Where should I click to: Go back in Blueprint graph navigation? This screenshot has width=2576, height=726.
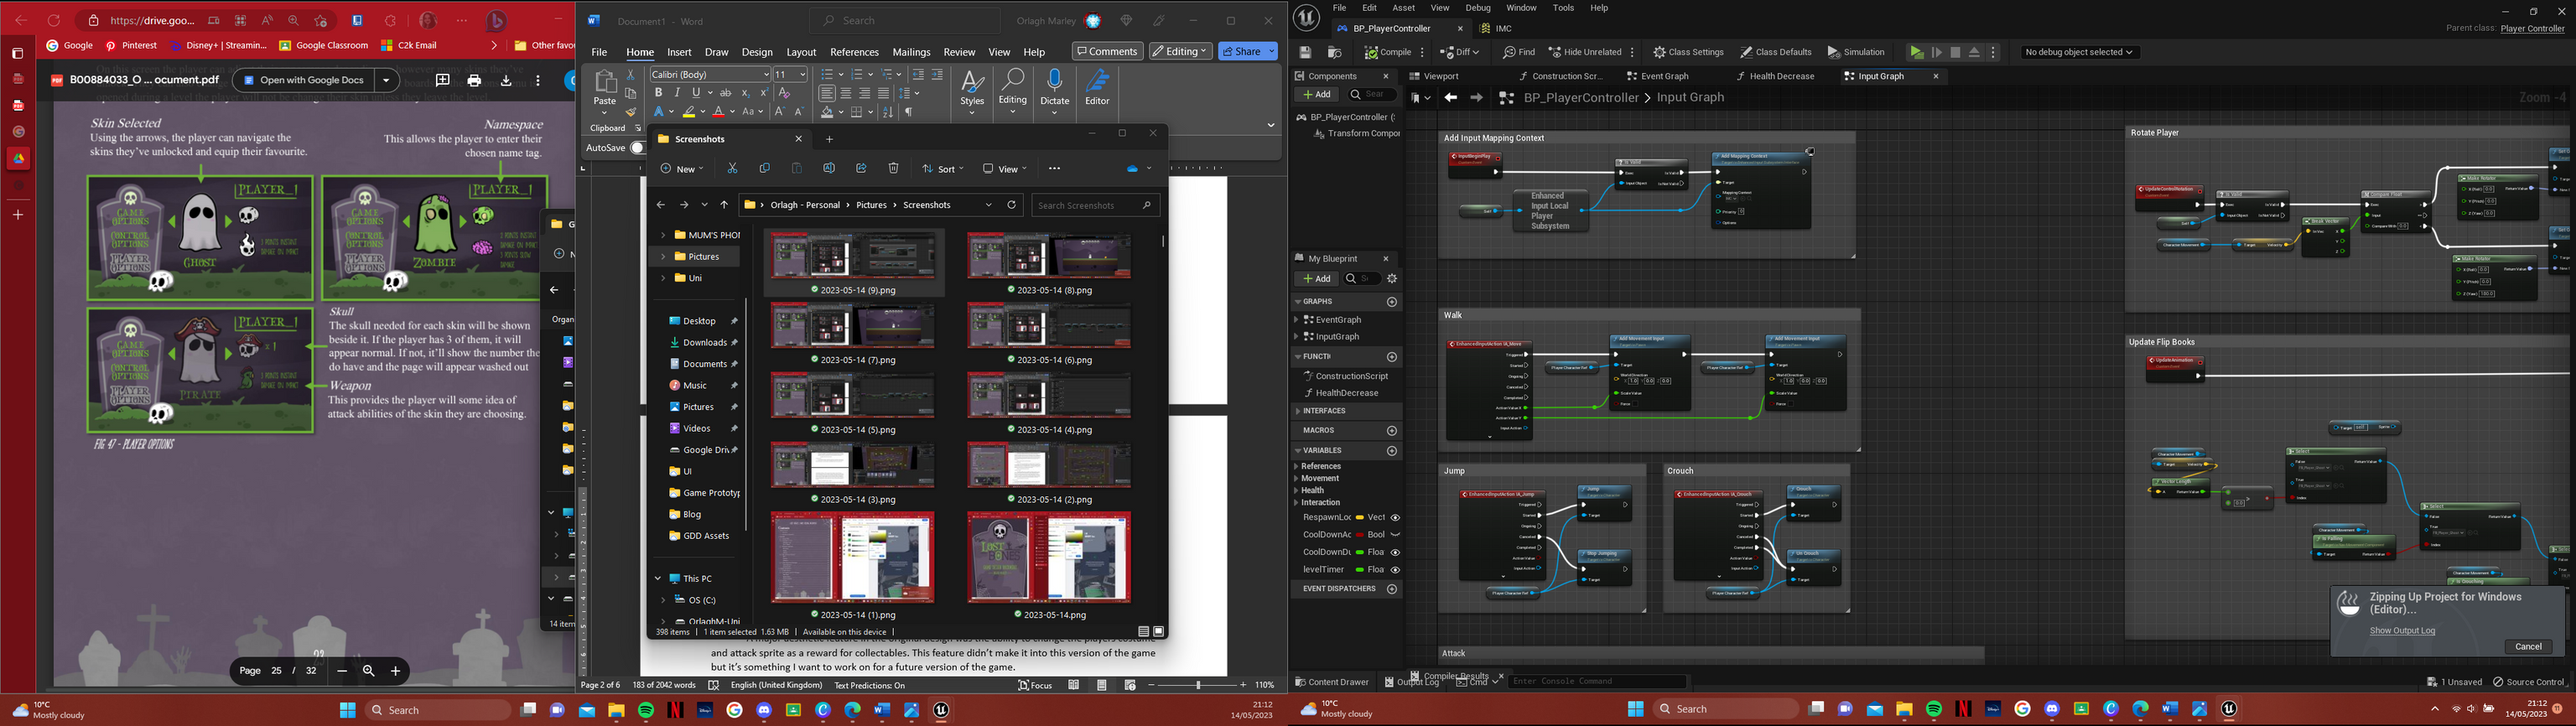point(1450,97)
